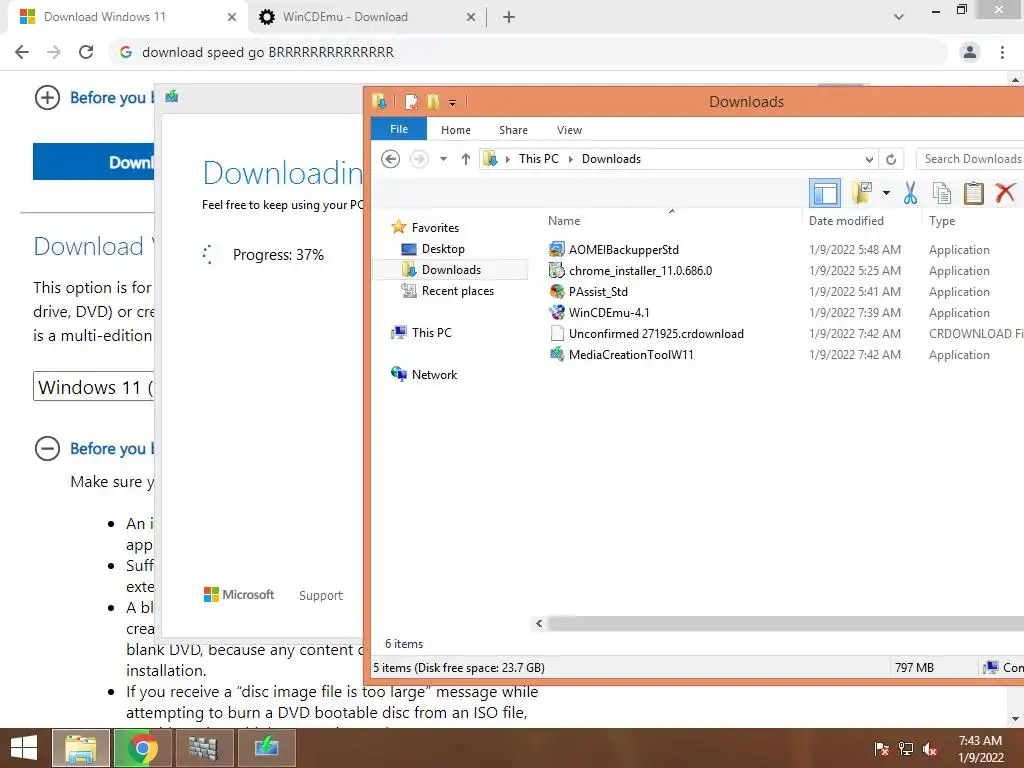
Task: Click Explorer forward navigation arrow
Action: pos(419,159)
